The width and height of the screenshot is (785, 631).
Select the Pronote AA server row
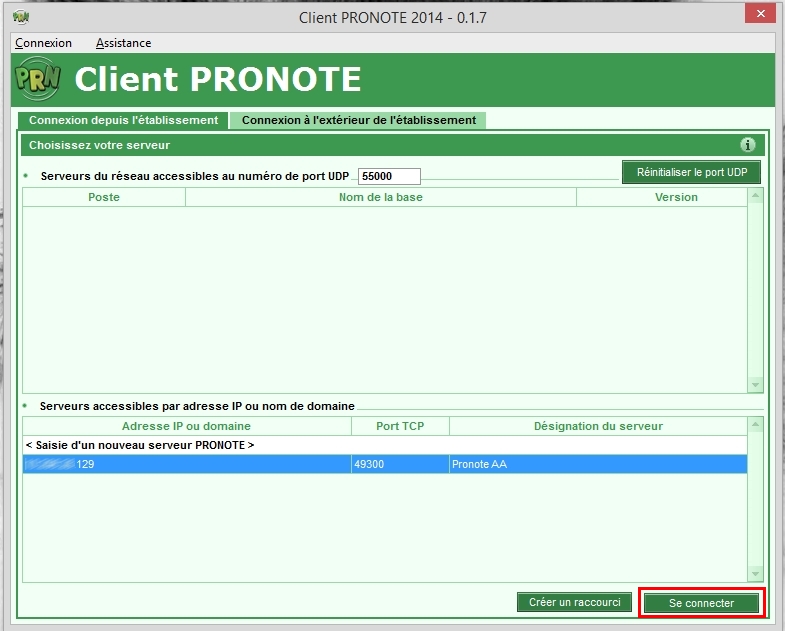tap(385, 464)
